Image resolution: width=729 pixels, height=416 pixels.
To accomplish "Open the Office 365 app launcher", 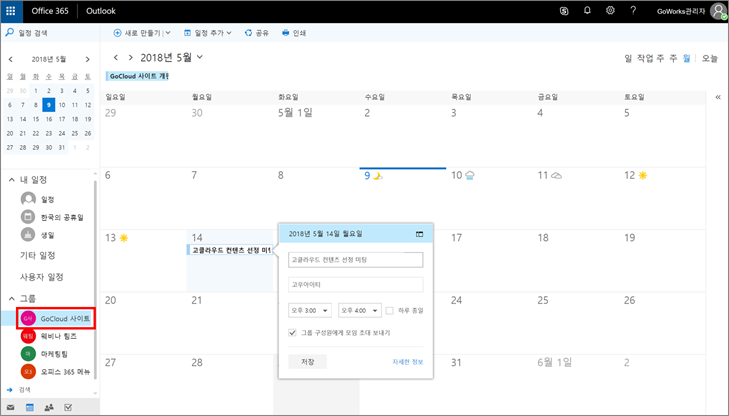I will point(12,11).
